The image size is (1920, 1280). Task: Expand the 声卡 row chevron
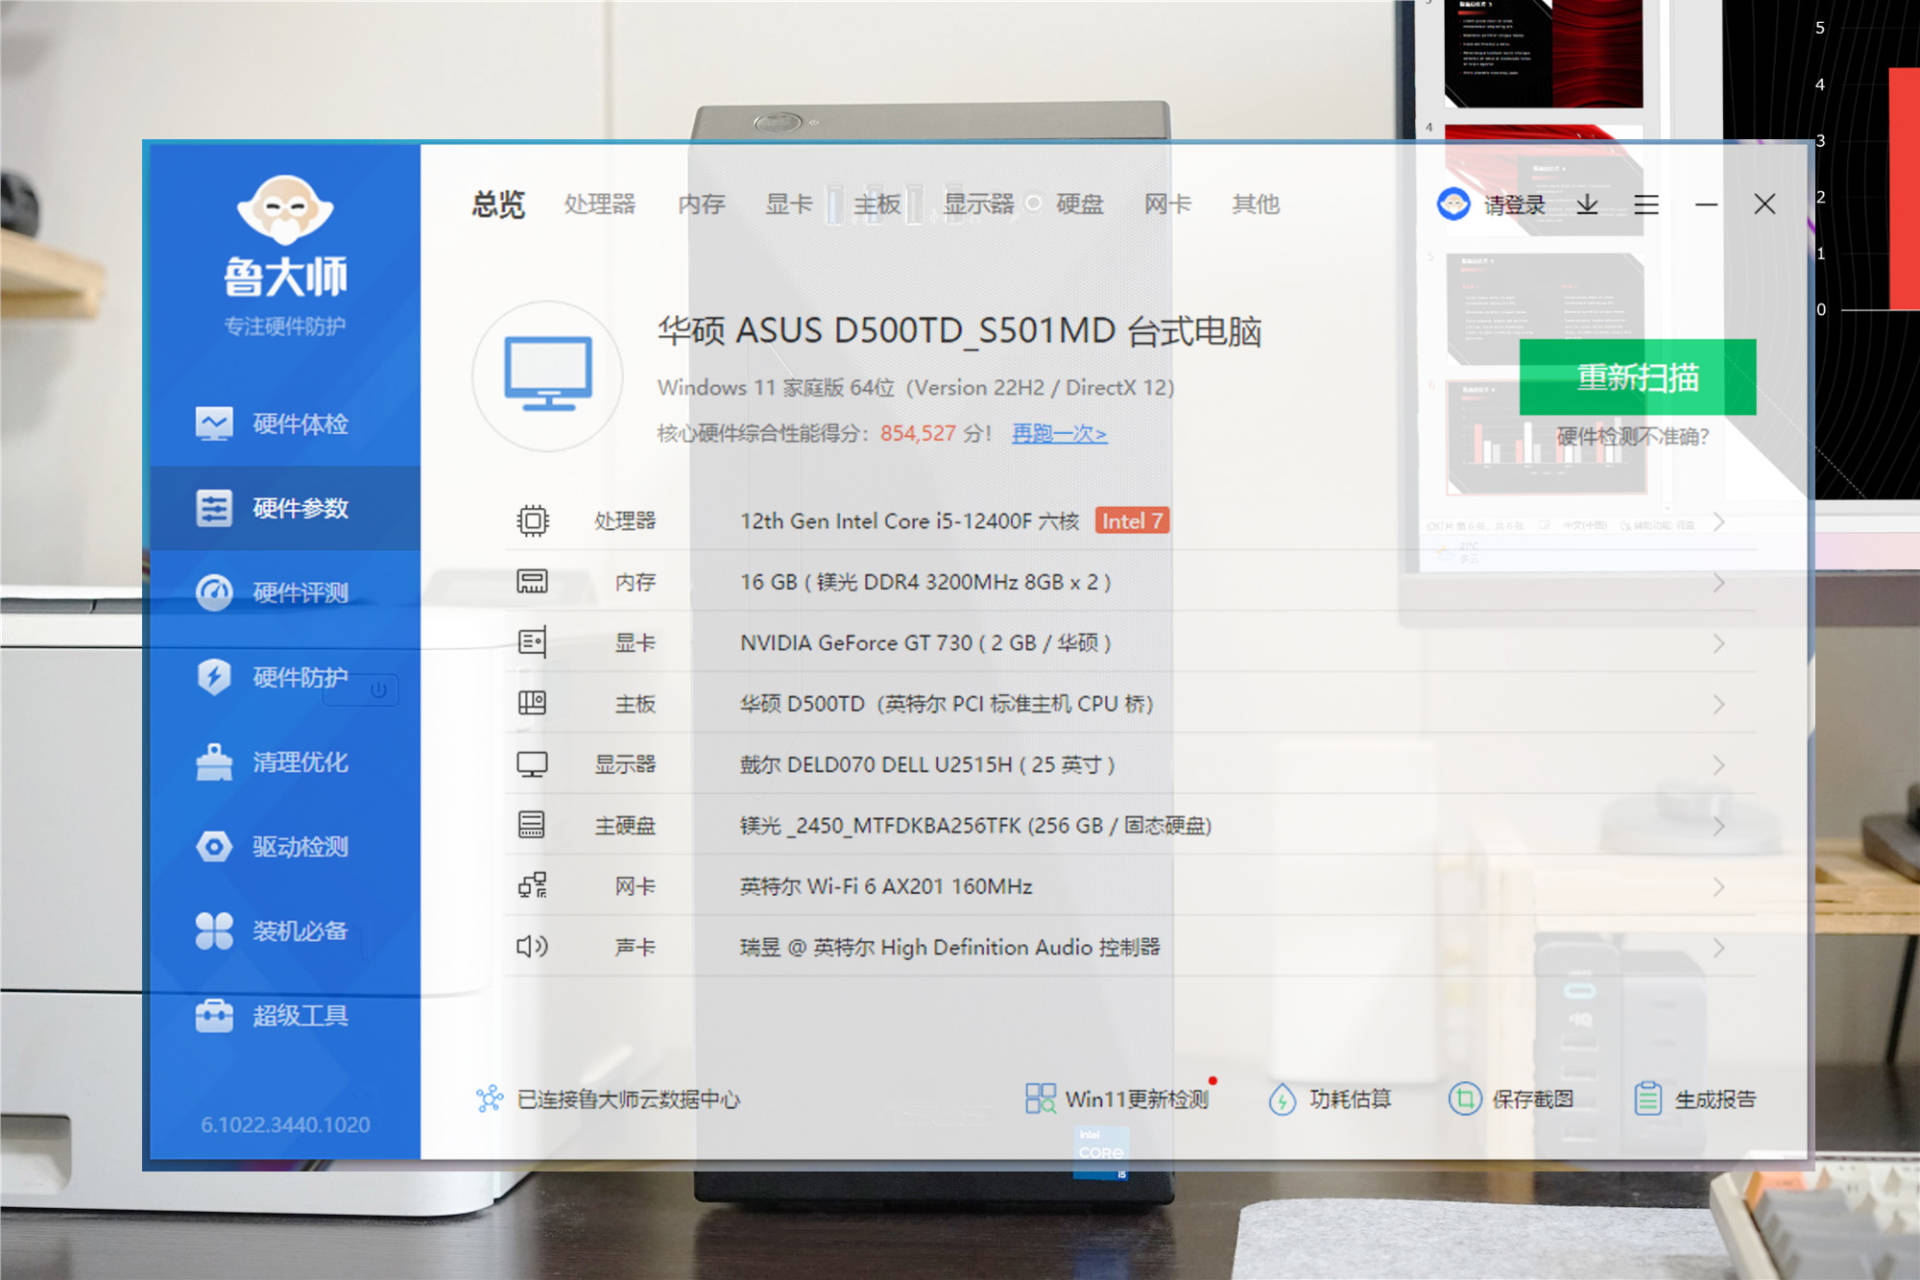tap(1719, 948)
